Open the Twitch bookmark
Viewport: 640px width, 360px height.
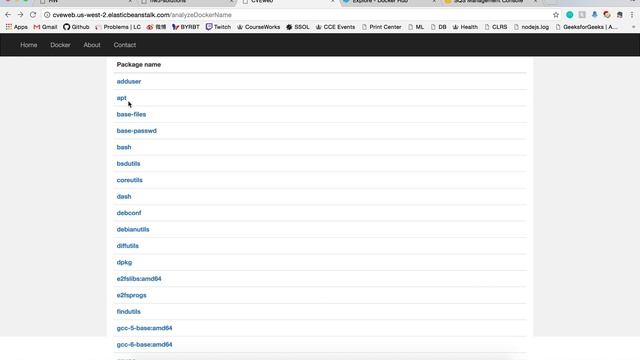pos(218,27)
